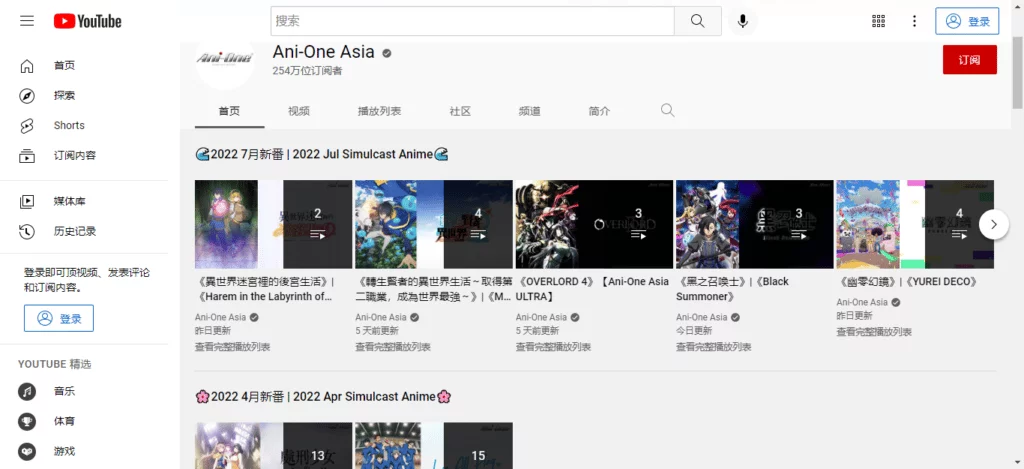Search within the channel via magnifier
Image resolution: width=1024 pixels, height=469 pixels.
click(x=667, y=110)
